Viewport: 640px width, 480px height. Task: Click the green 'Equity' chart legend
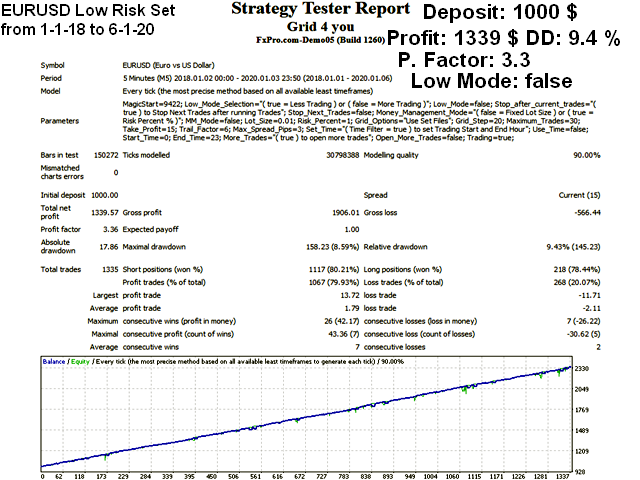pyautogui.click(x=80, y=362)
